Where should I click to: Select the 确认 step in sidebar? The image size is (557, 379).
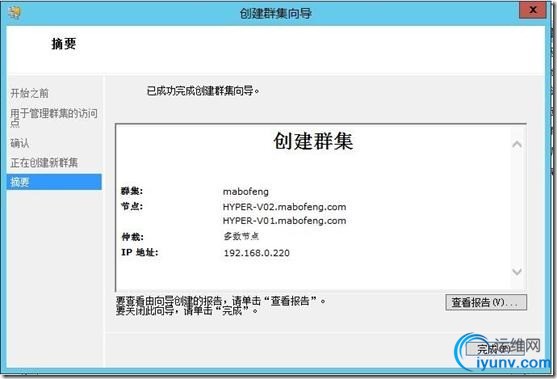point(20,143)
